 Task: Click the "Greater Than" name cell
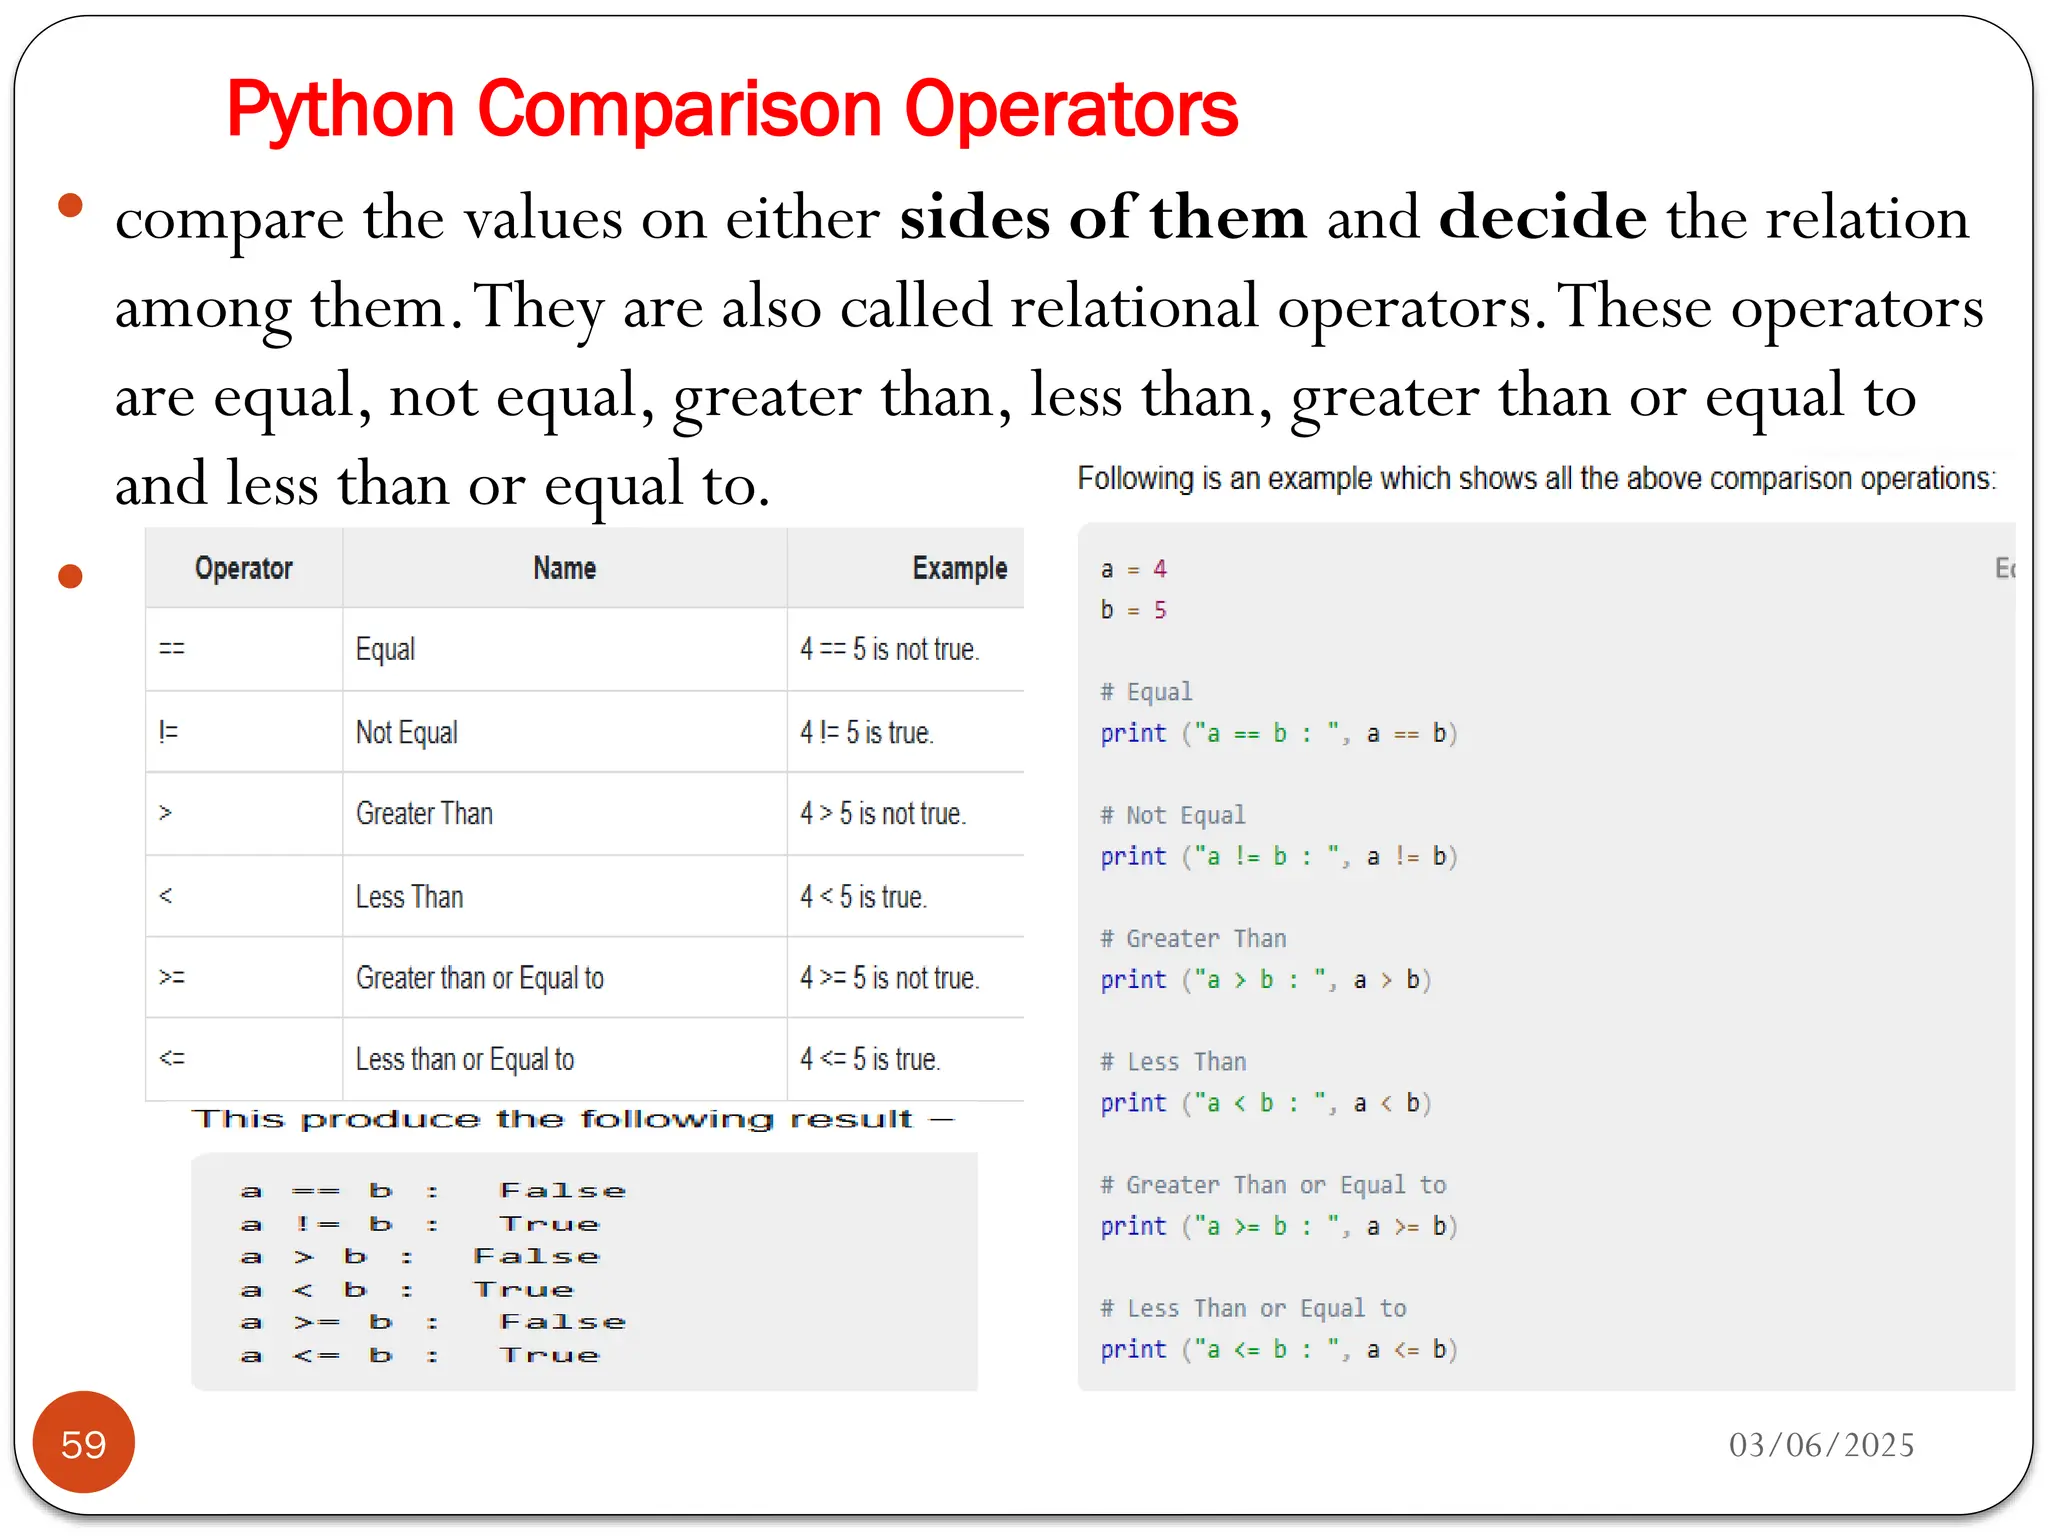coord(565,813)
